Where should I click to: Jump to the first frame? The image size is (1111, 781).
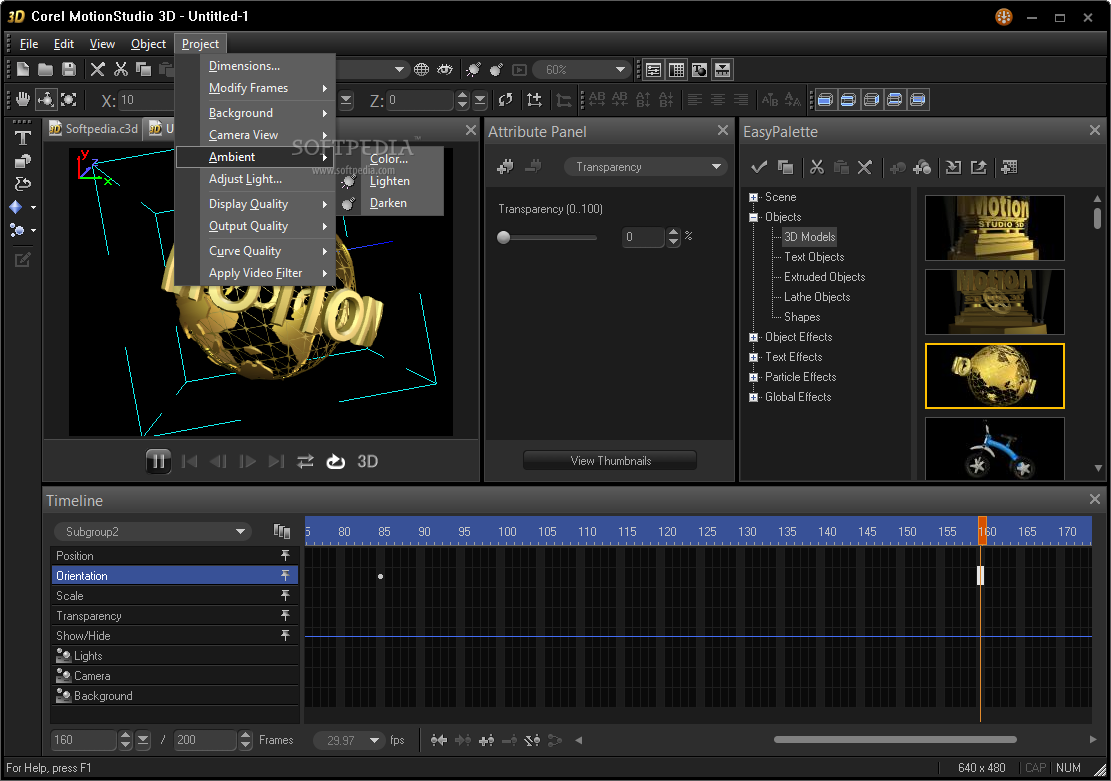[189, 461]
